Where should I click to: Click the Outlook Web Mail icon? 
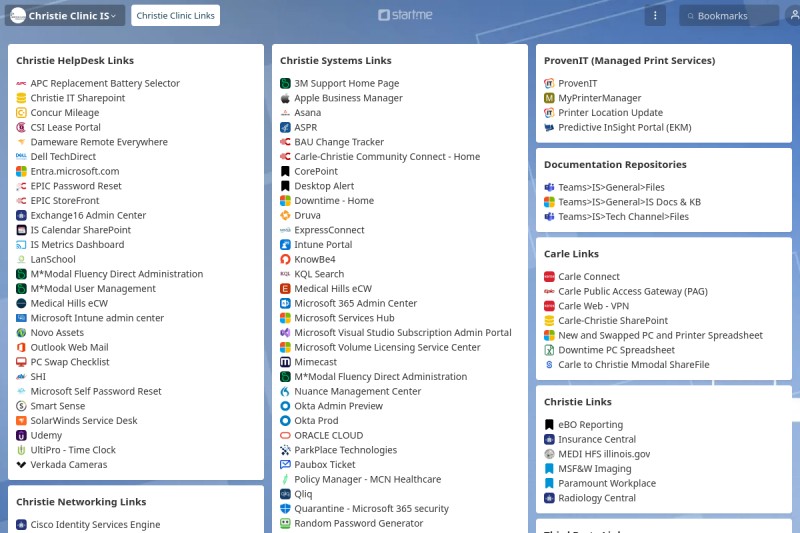[x=21, y=347]
